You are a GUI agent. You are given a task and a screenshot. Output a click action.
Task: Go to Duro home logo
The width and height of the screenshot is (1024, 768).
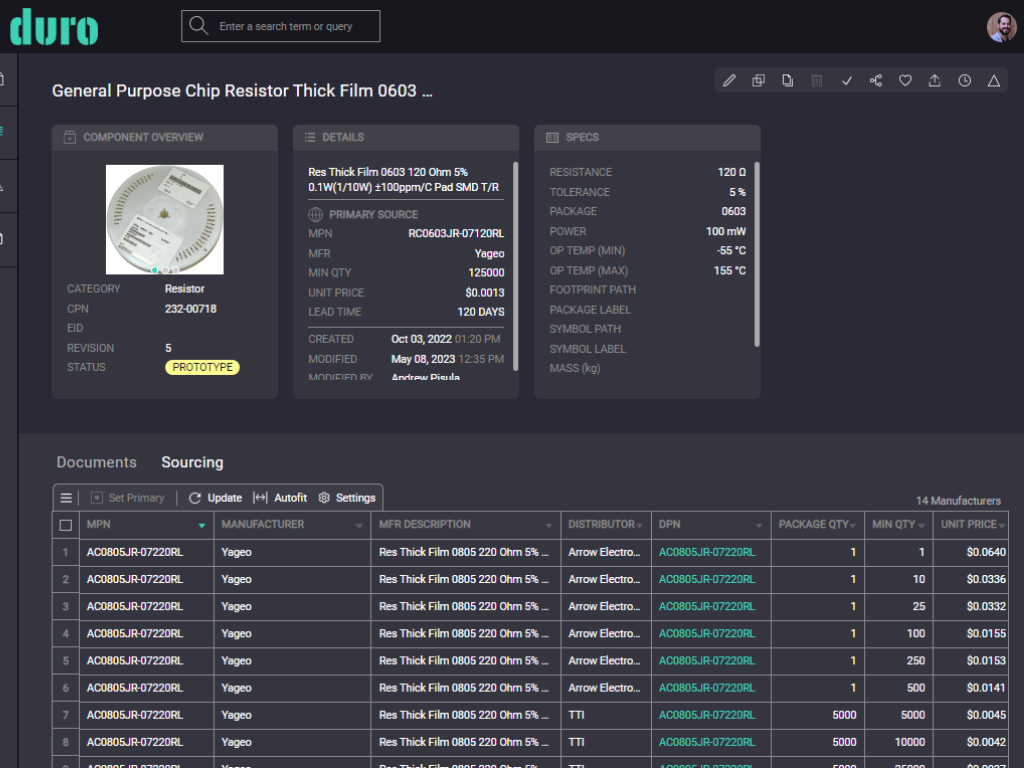[54, 27]
